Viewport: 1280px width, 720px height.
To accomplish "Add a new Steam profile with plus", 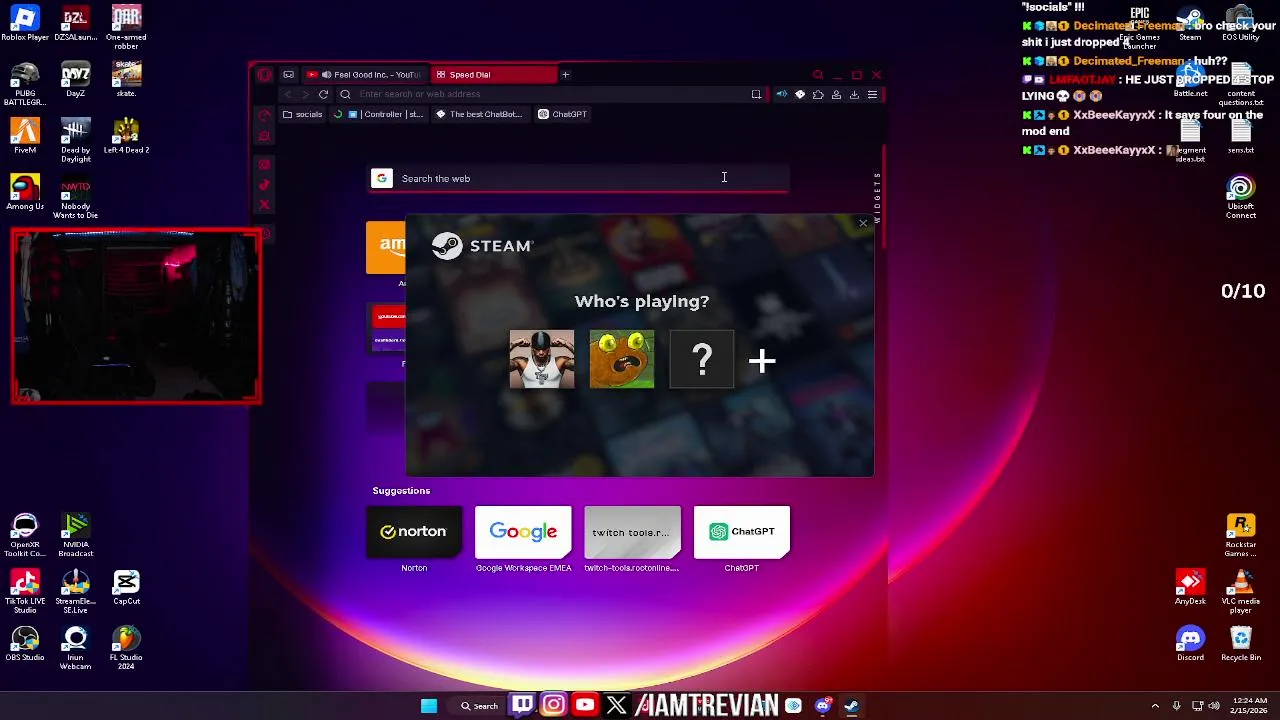I will pyautogui.click(x=762, y=361).
